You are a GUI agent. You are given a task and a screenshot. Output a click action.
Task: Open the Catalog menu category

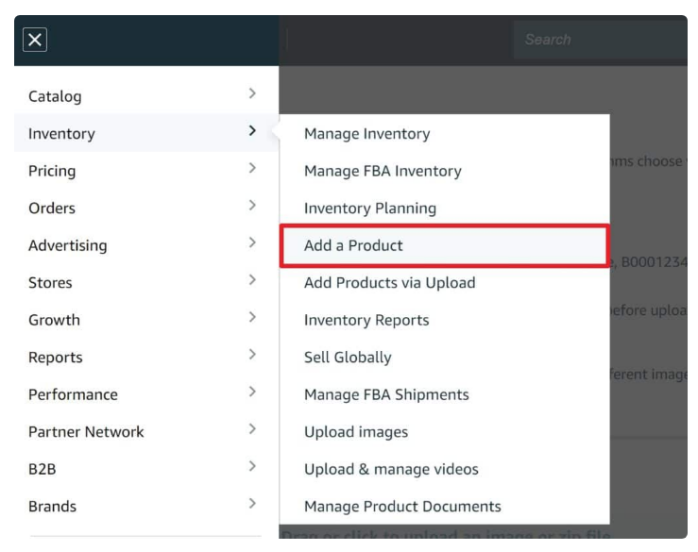coord(146,96)
